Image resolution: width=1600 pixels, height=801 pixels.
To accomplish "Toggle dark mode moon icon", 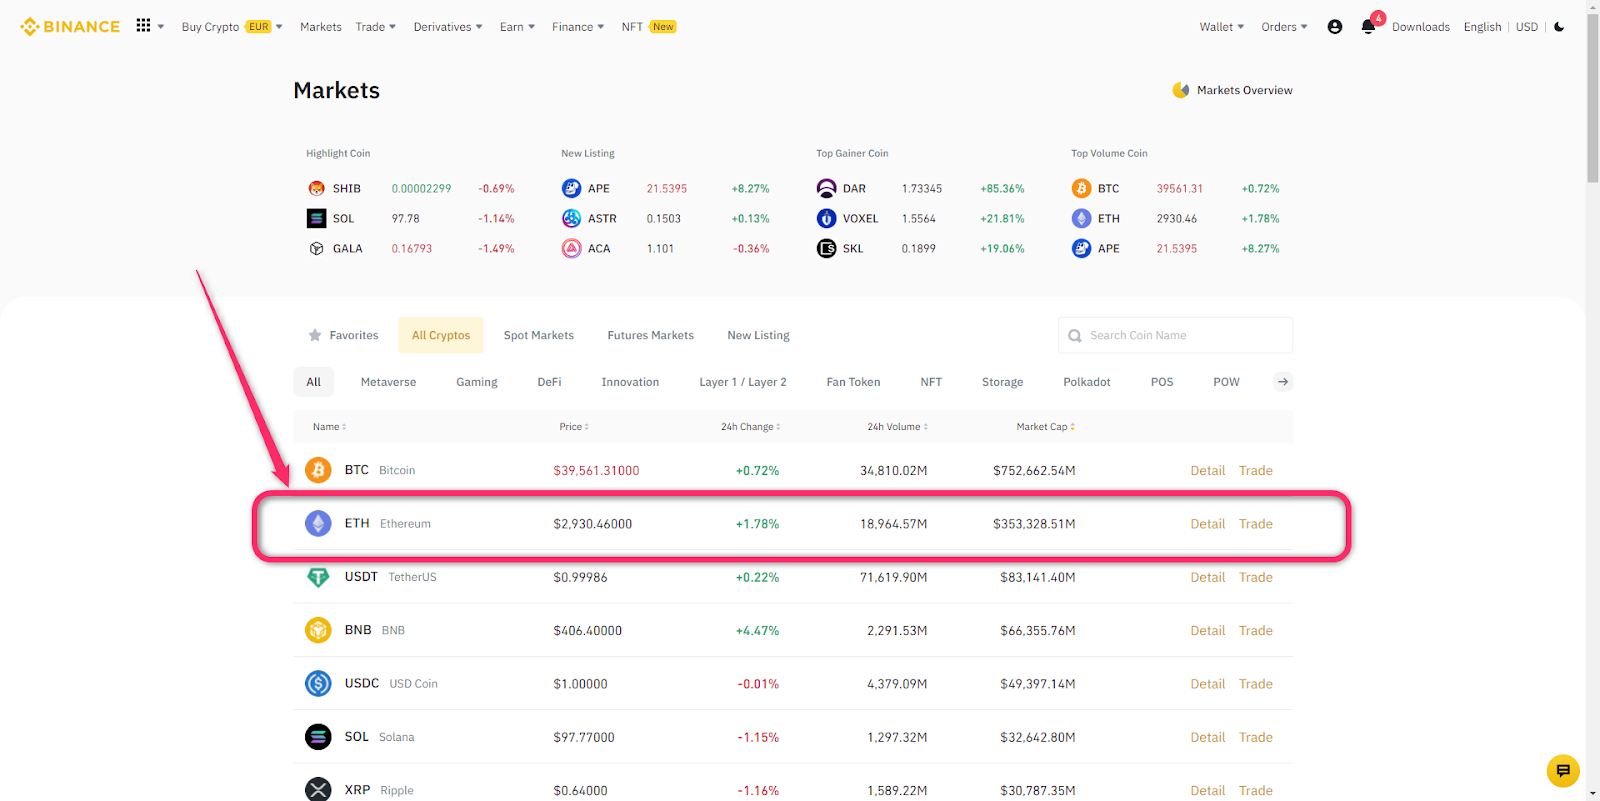I will [1559, 27].
